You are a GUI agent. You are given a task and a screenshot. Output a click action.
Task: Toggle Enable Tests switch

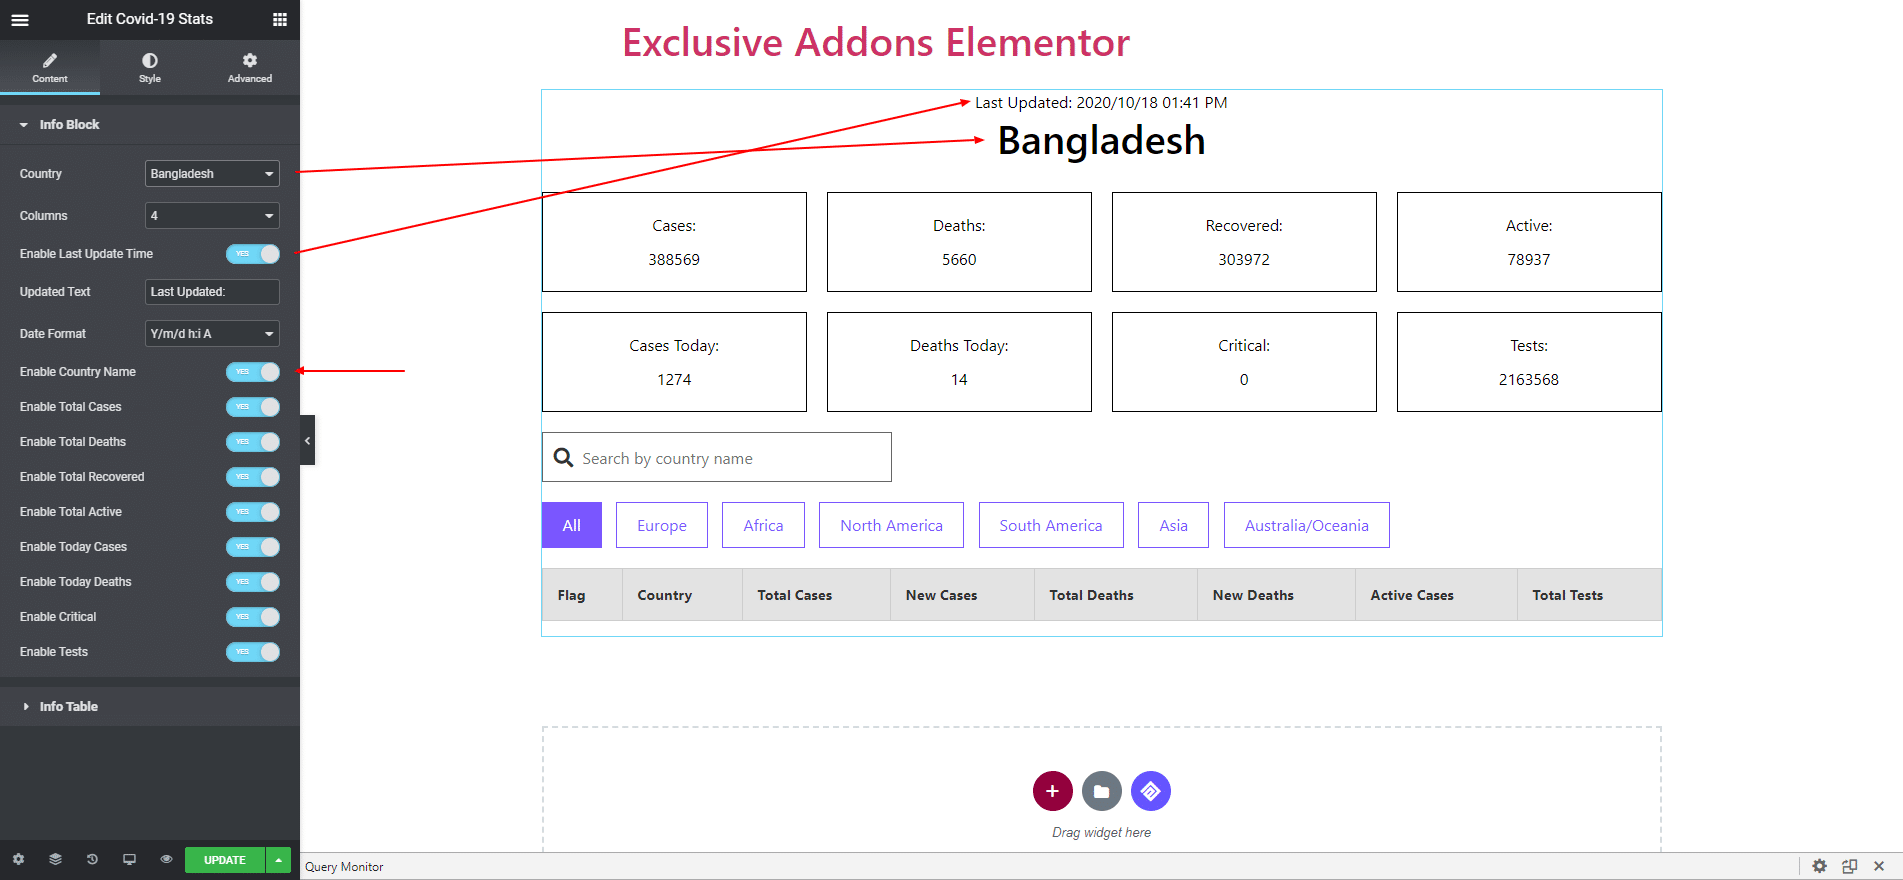[253, 652]
